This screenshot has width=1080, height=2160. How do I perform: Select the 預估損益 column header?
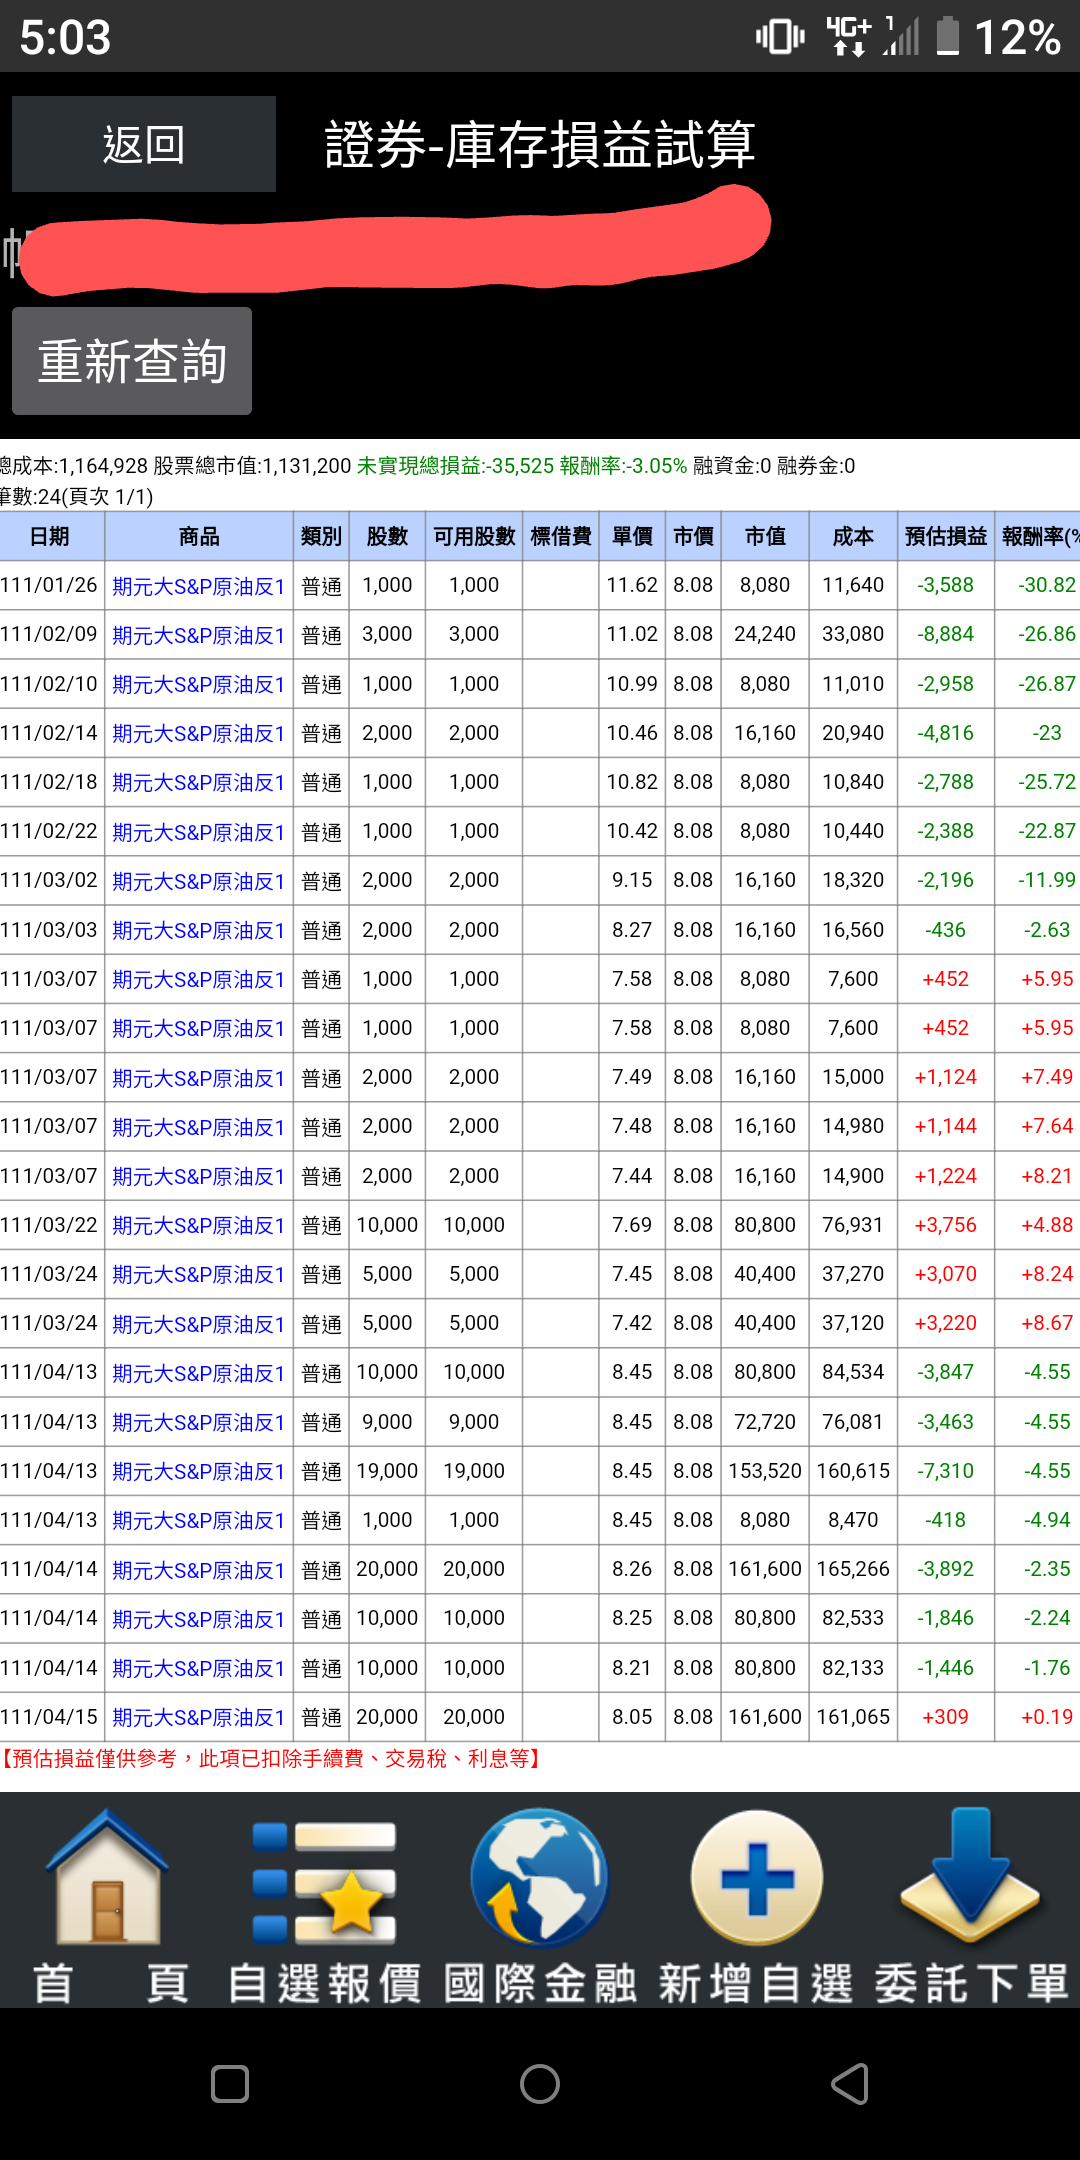945,537
